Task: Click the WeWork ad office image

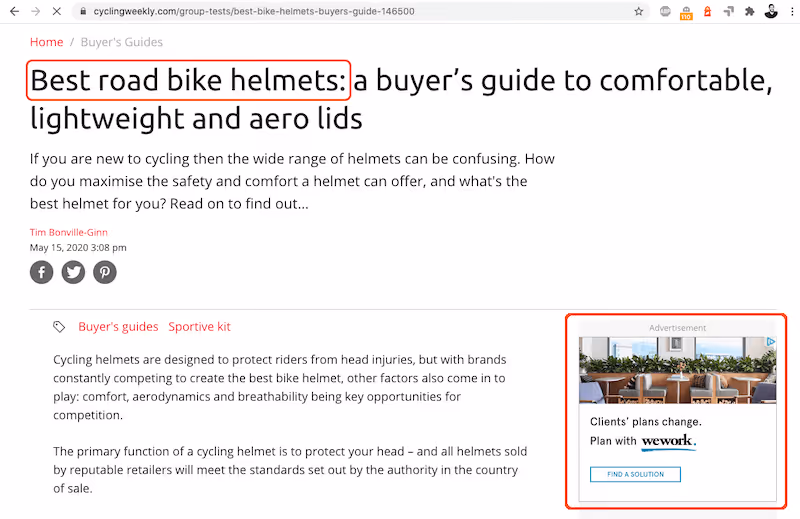Action: point(678,370)
